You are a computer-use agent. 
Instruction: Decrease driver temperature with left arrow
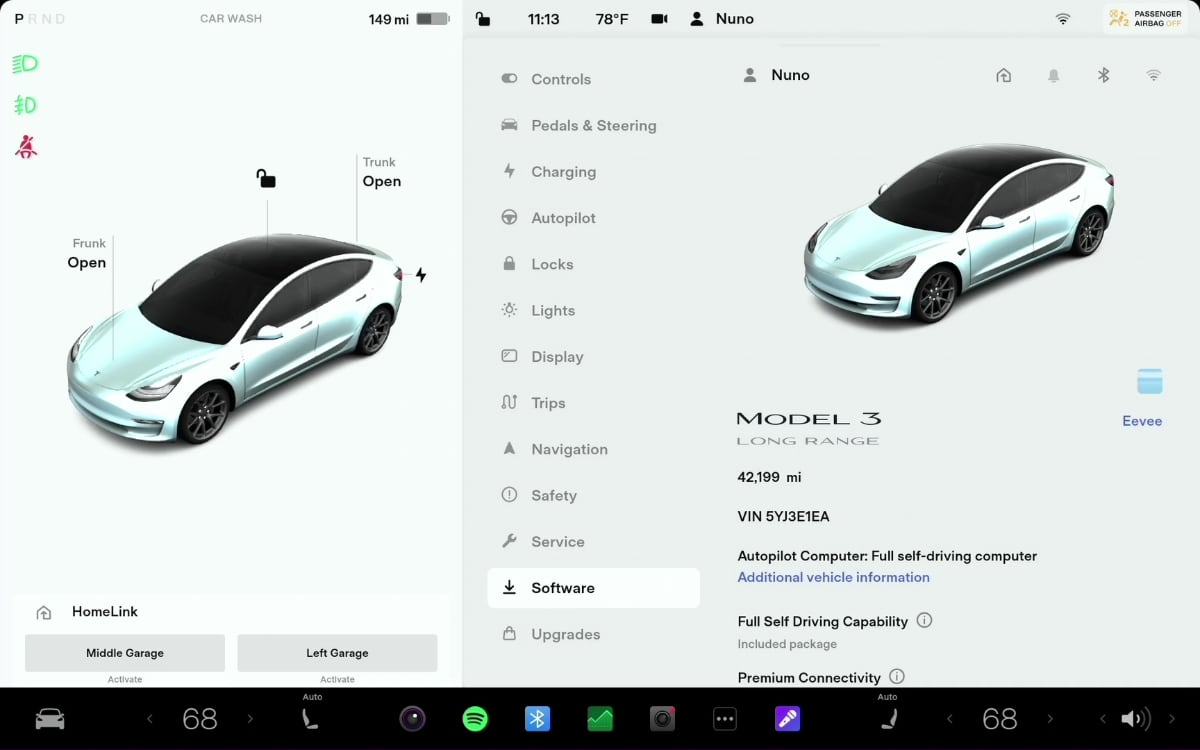151,718
